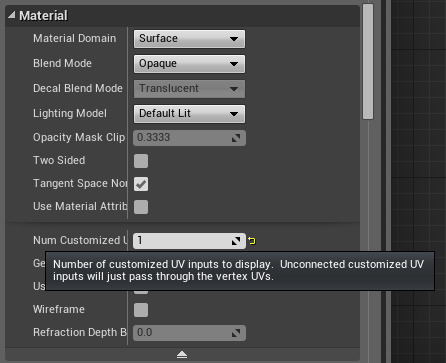Image resolution: width=446 pixels, height=363 pixels.
Task: Click the Material Domain label
Action: (x=75, y=38)
